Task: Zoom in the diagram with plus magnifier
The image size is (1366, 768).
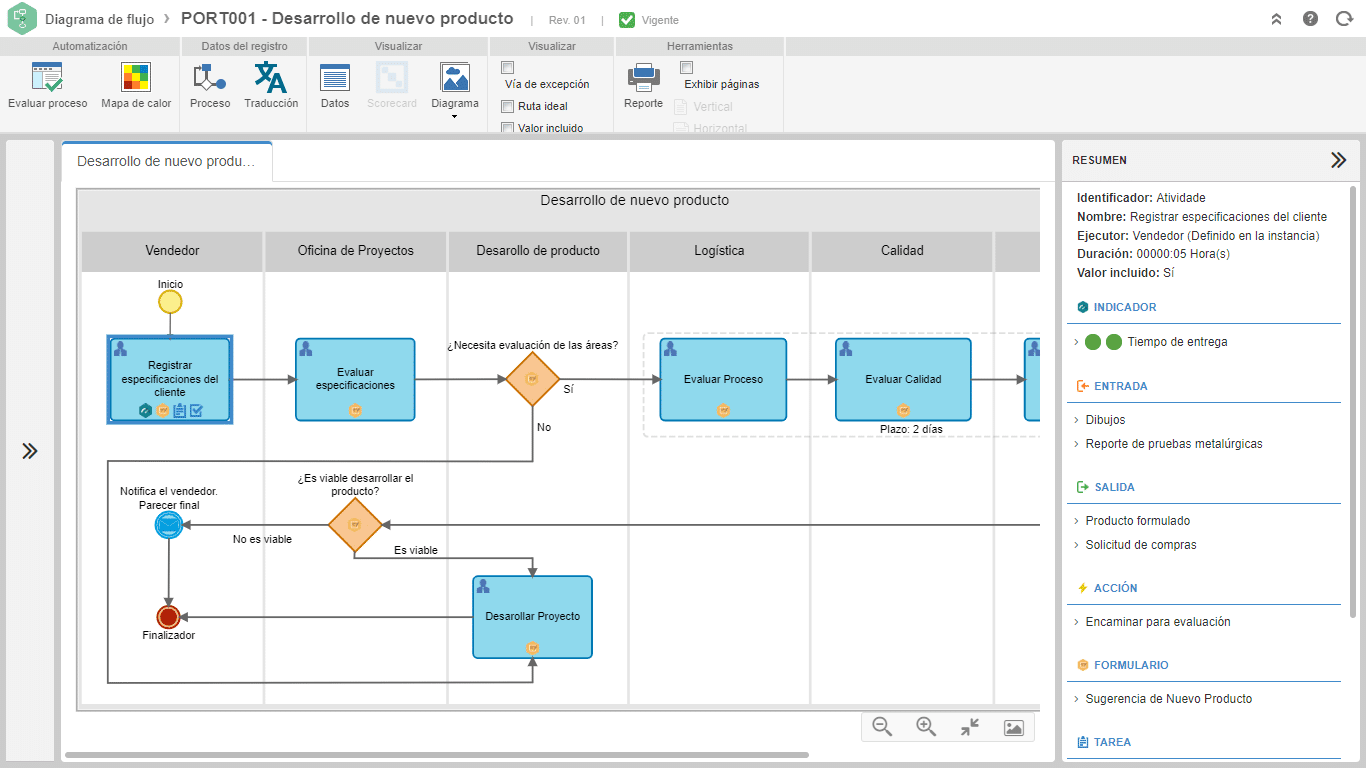Action: [x=926, y=727]
